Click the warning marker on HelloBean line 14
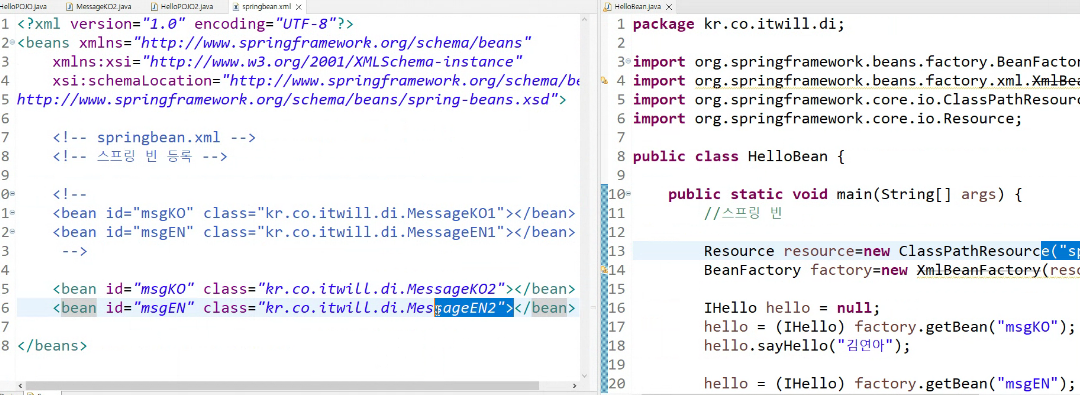This screenshot has height=395, width=1080. pos(604,270)
